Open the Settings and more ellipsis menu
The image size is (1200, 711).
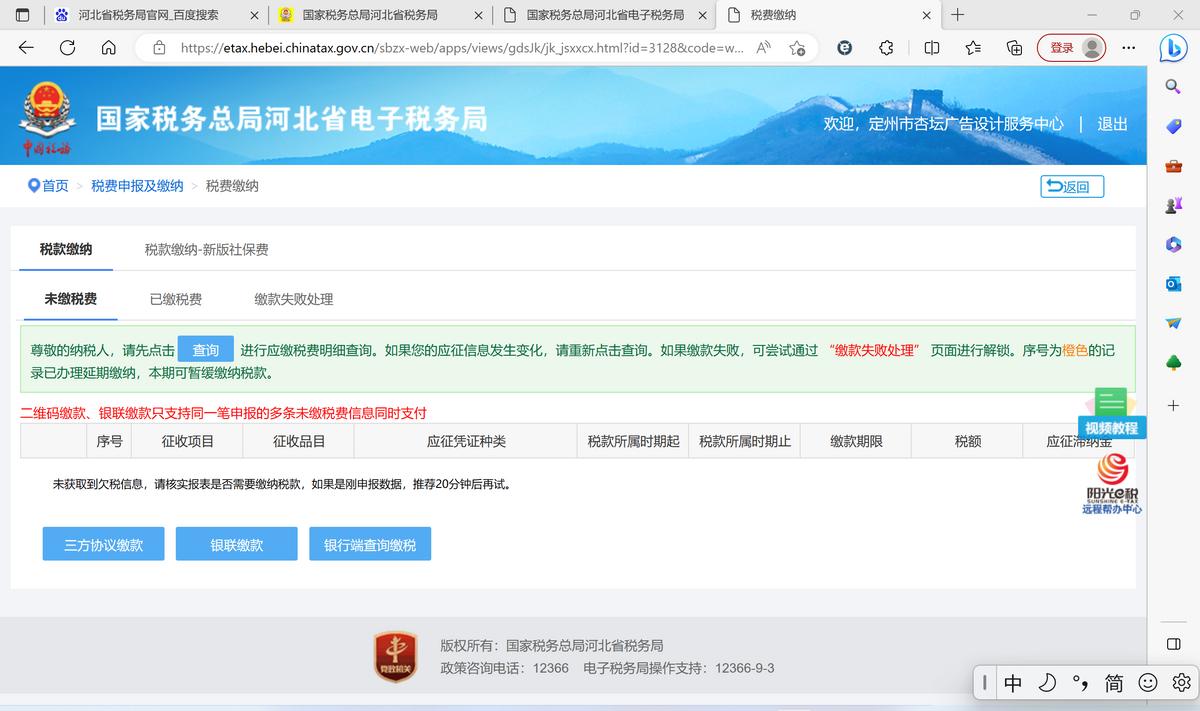click(1129, 47)
